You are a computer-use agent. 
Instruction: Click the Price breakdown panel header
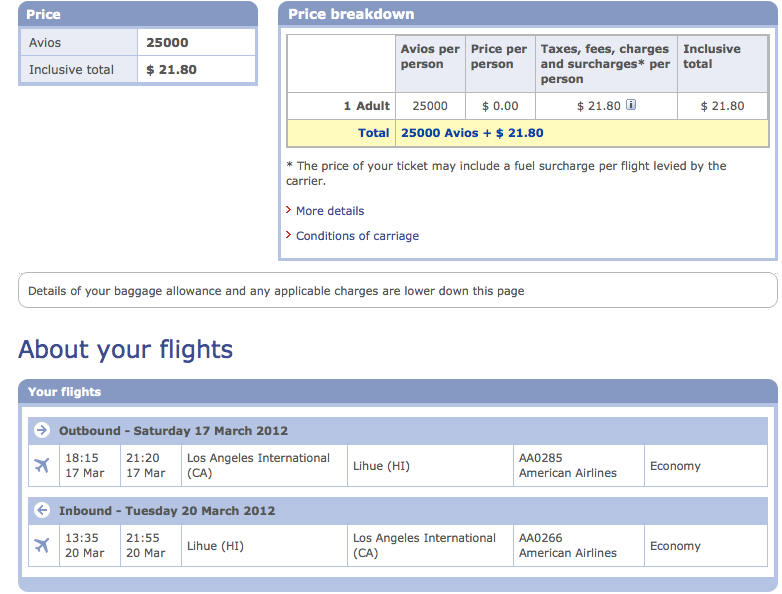pyautogui.click(x=528, y=14)
